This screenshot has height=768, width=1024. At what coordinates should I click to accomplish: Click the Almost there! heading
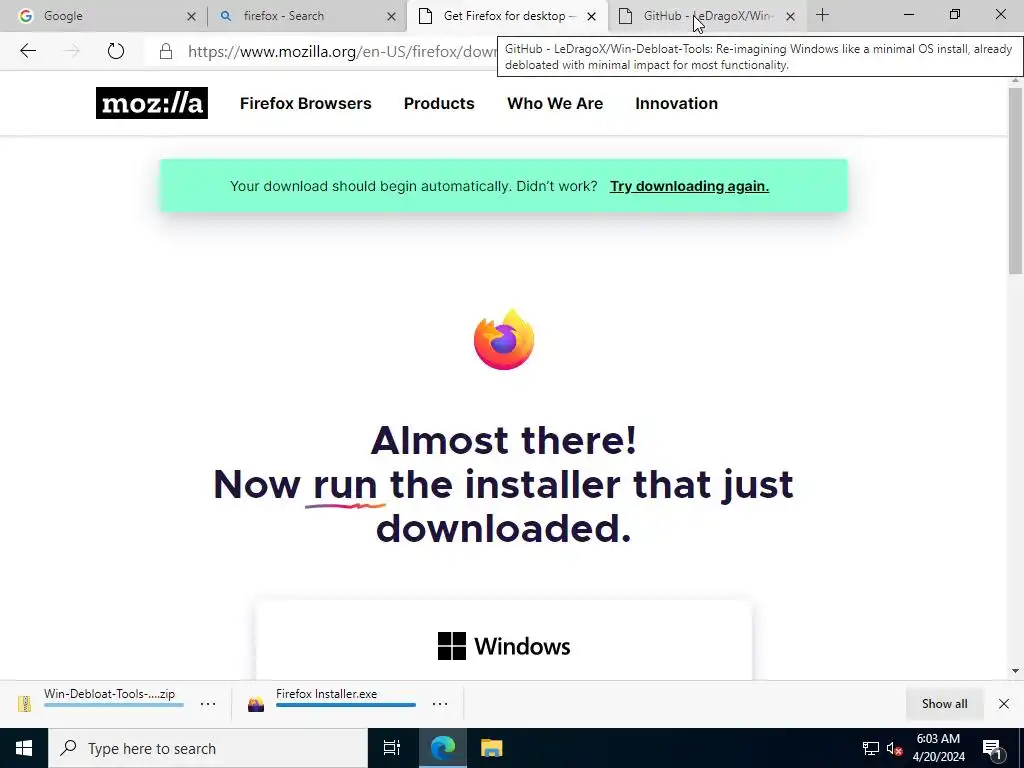tap(504, 440)
